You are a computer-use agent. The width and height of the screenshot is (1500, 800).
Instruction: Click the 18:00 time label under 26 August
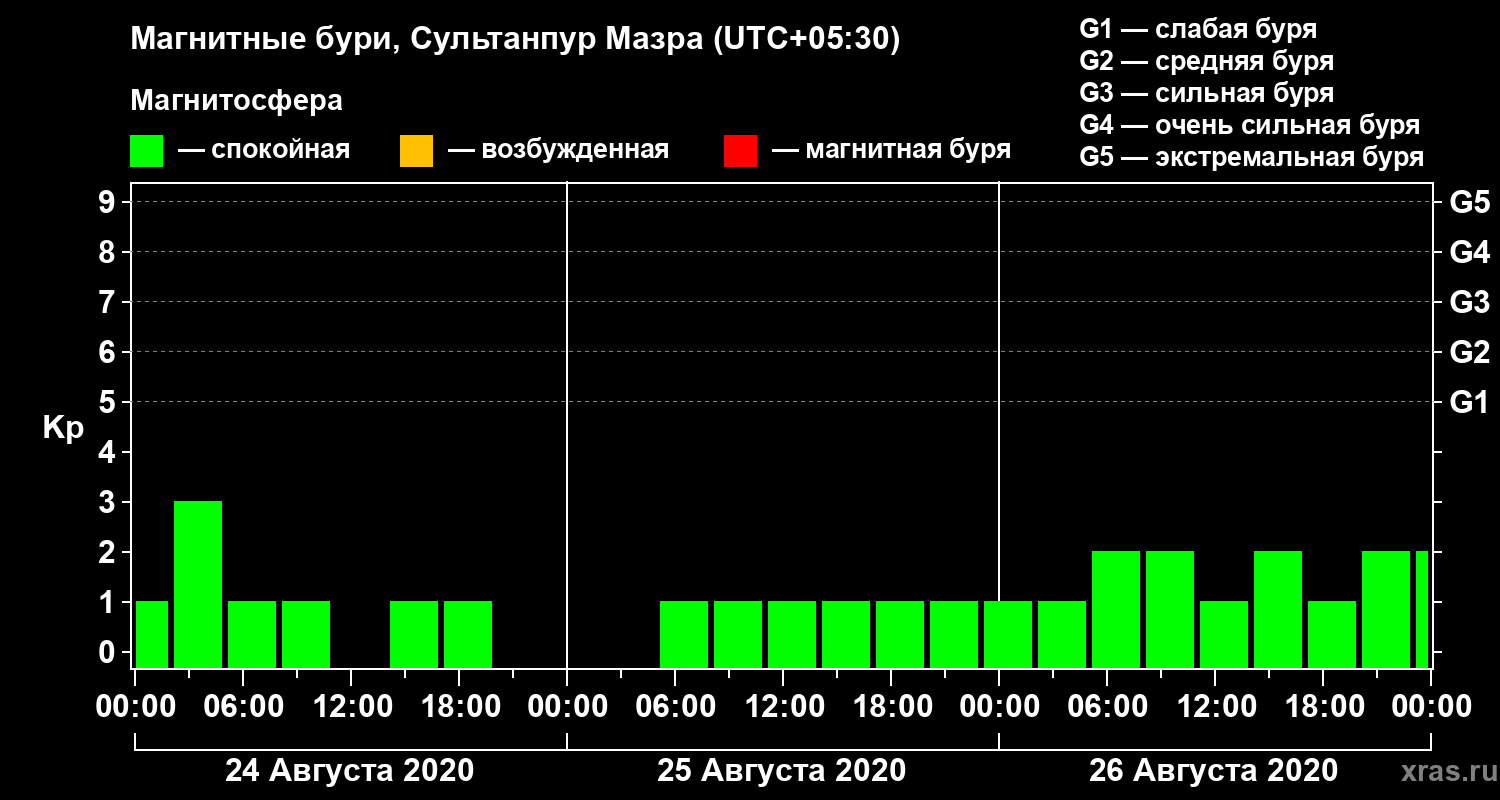coord(1324,707)
